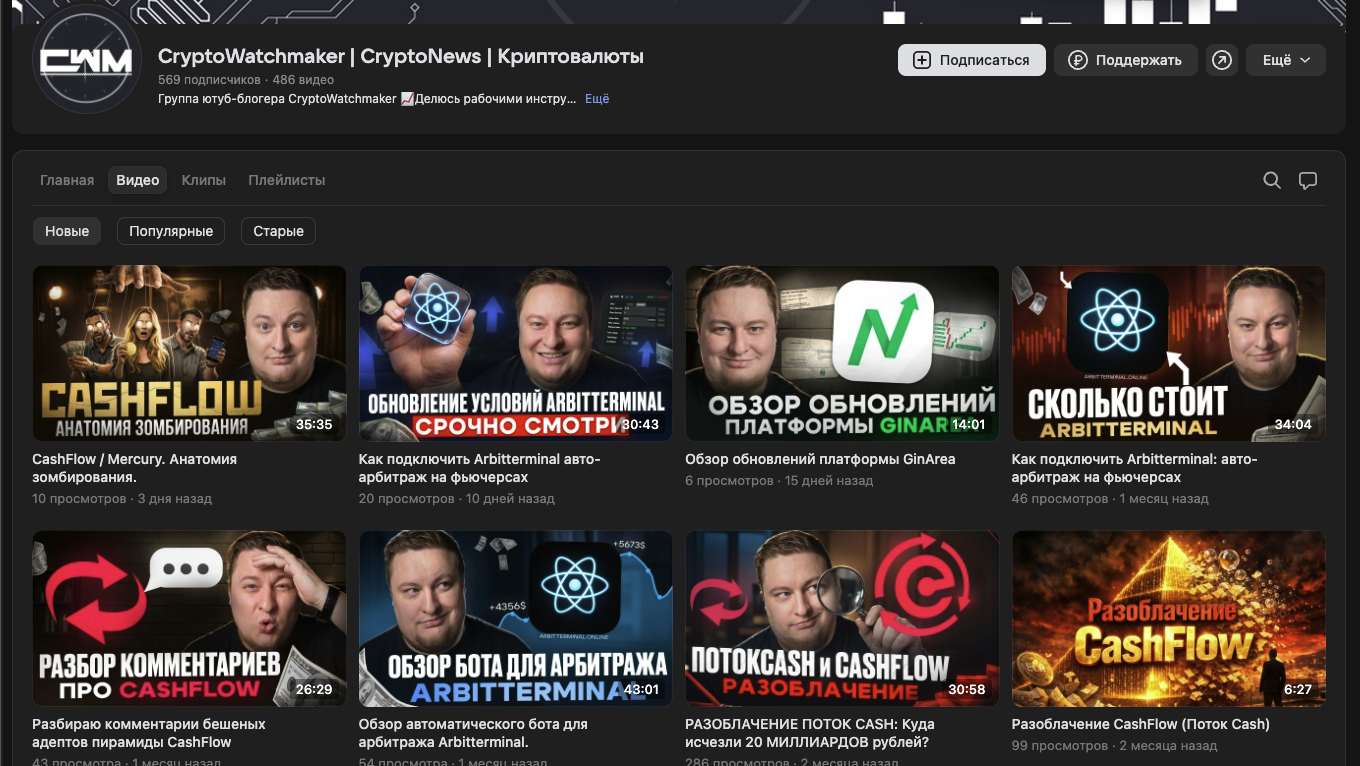Open the Разбор комментариев про CashFlow thumbnail

coord(189,618)
